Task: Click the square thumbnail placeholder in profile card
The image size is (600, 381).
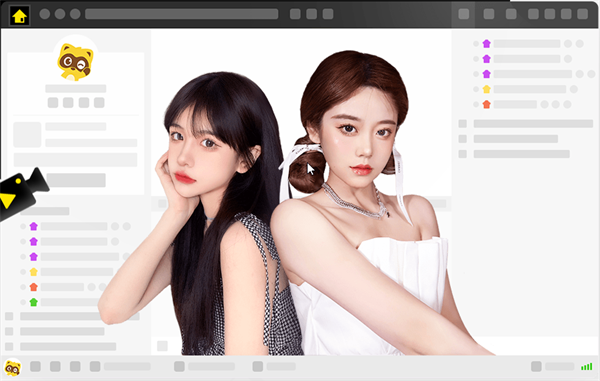Action: pos(27,135)
